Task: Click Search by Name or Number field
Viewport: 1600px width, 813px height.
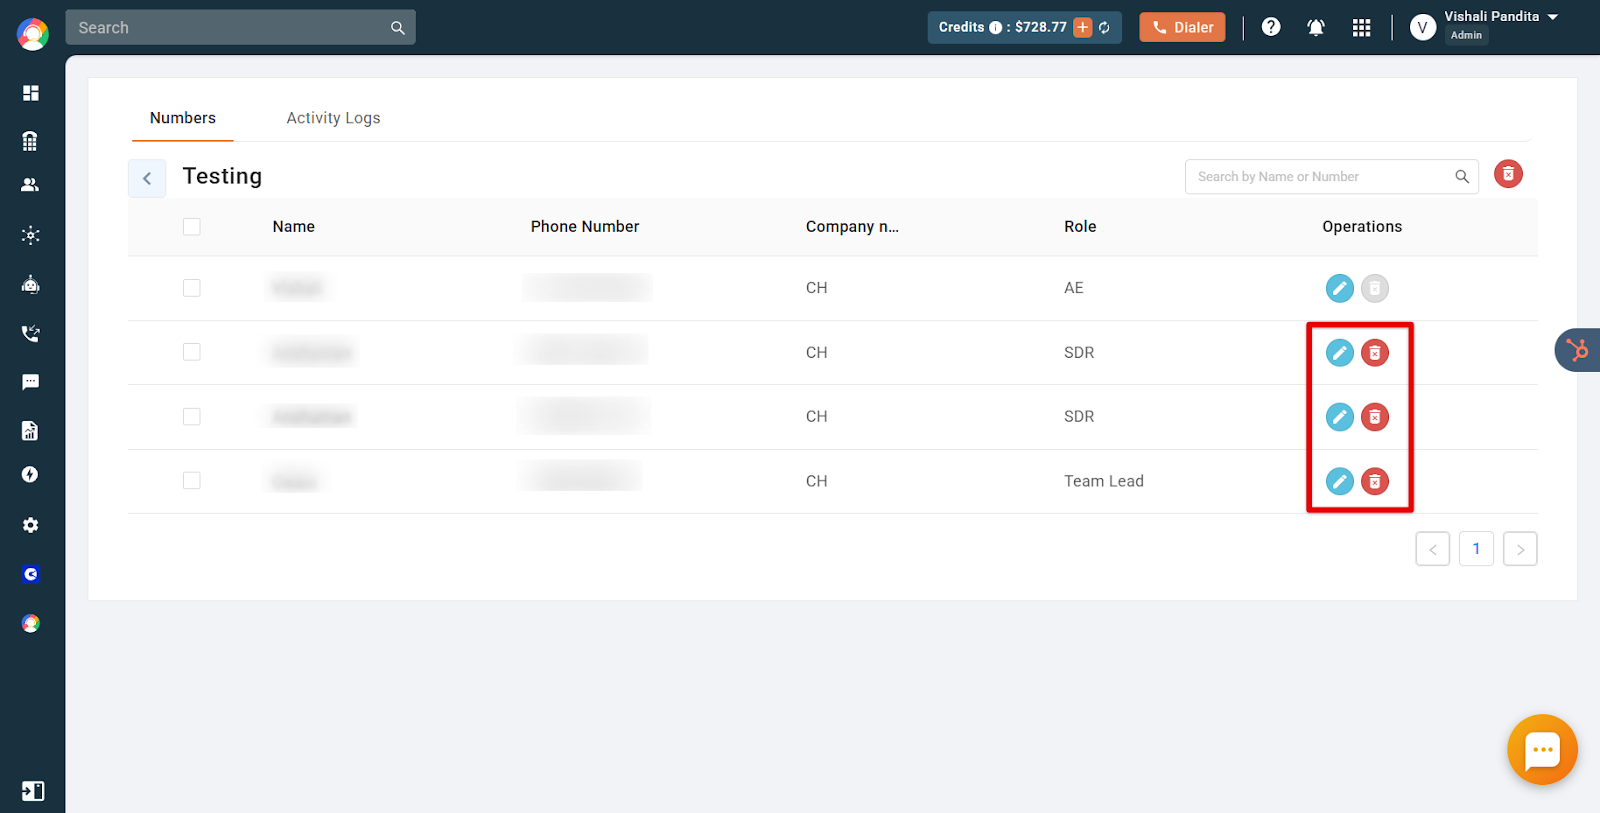Action: pyautogui.click(x=1332, y=177)
